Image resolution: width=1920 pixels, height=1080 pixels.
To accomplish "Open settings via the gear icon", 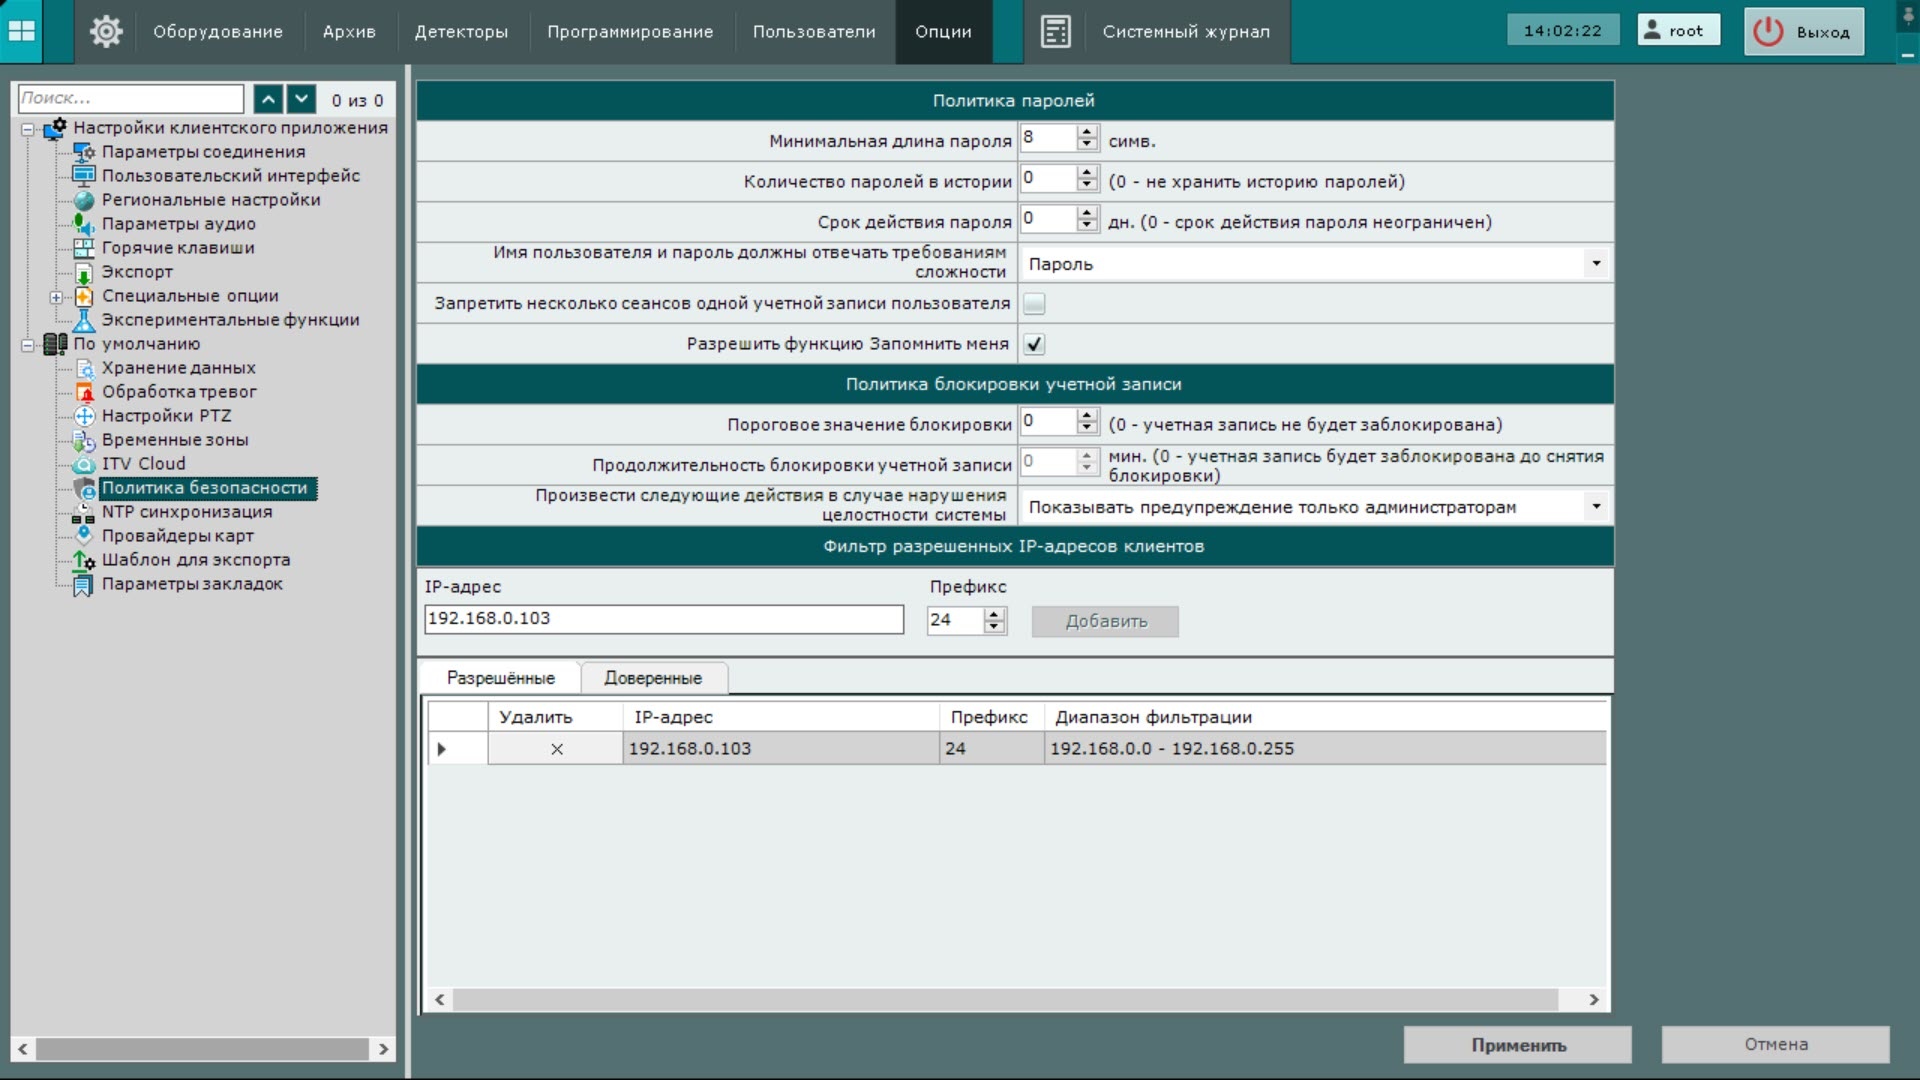I will pyautogui.click(x=106, y=31).
